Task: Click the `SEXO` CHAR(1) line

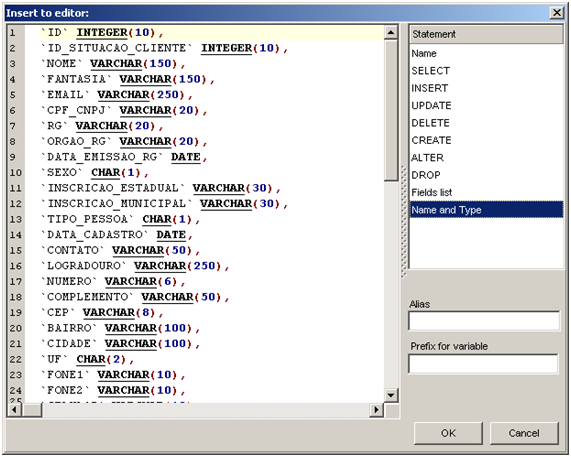Action: click(95, 173)
